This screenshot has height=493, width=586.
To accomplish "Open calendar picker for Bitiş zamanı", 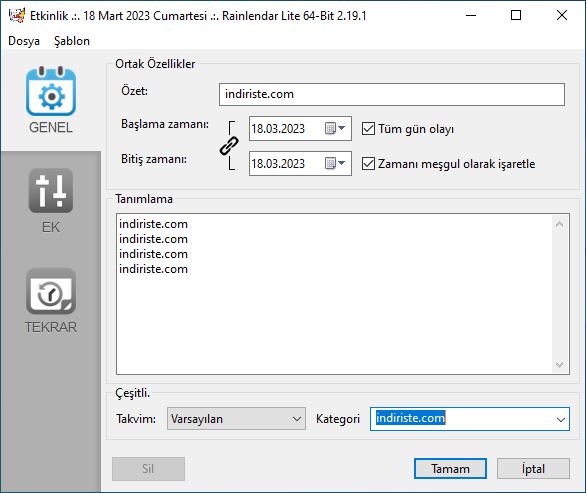I will click(335, 163).
